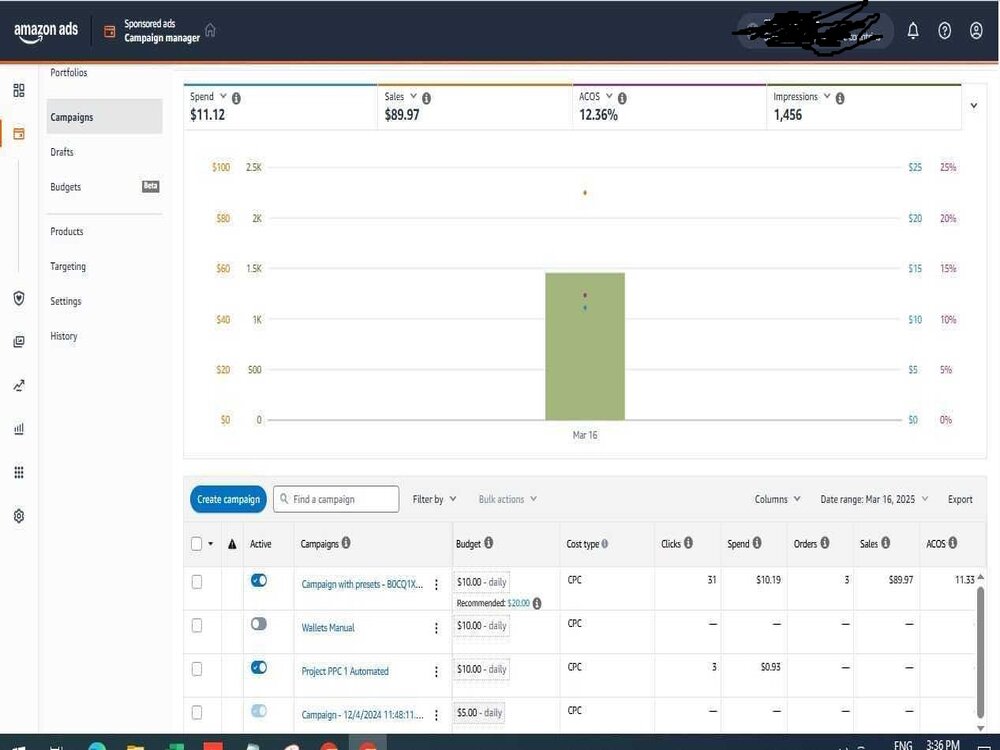Edit the $10.00 daily budget for Wallets Manual
The width and height of the screenshot is (1000, 750).
coord(482,626)
